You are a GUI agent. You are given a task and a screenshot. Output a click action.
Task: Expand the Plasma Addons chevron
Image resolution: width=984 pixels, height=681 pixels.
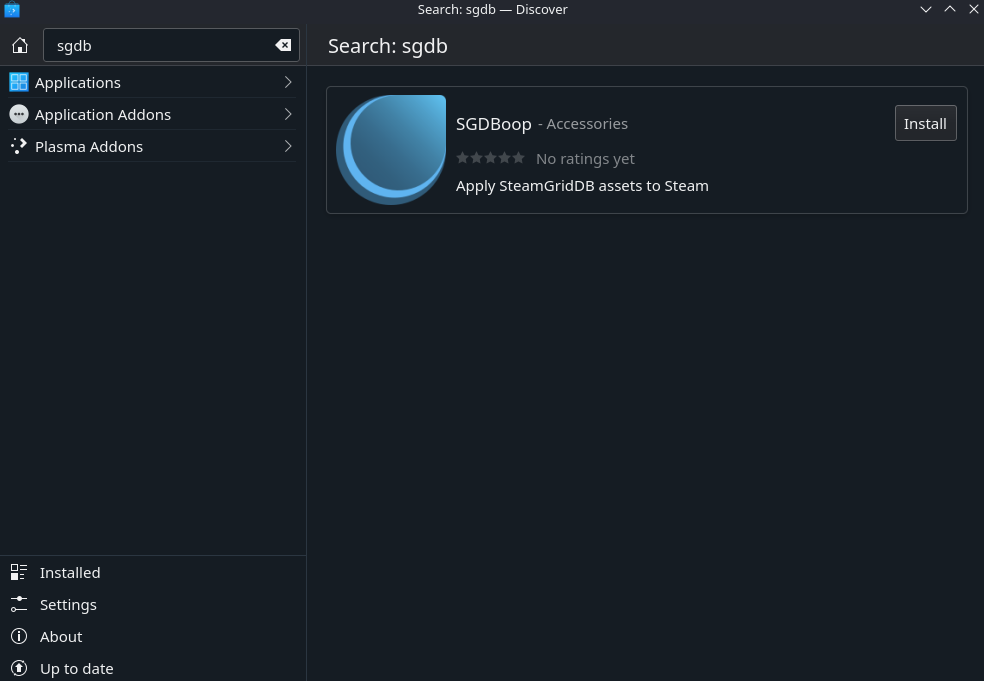pos(288,146)
